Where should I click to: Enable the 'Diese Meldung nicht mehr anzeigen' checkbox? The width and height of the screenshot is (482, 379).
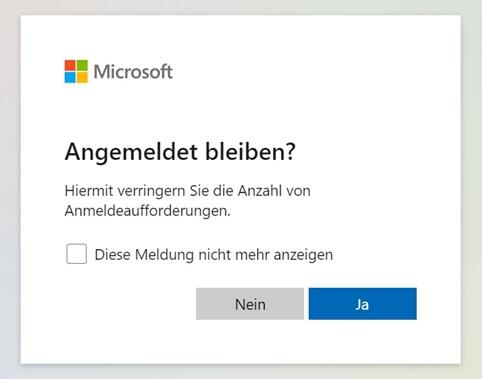point(76,254)
